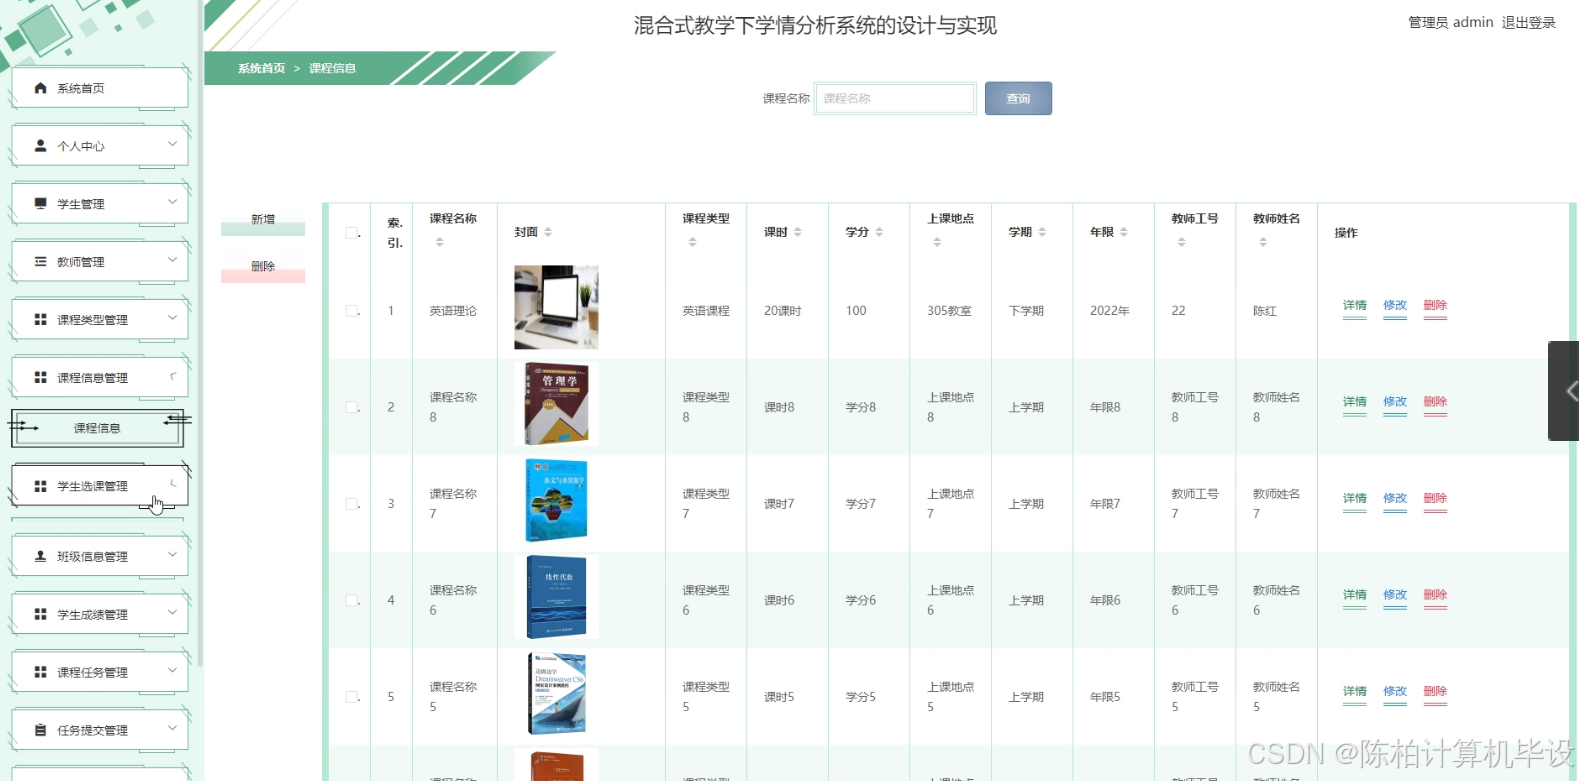This screenshot has width=1579, height=781.
Task: Click the 课程信息 breadcrumb
Action: click(x=332, y=68)
